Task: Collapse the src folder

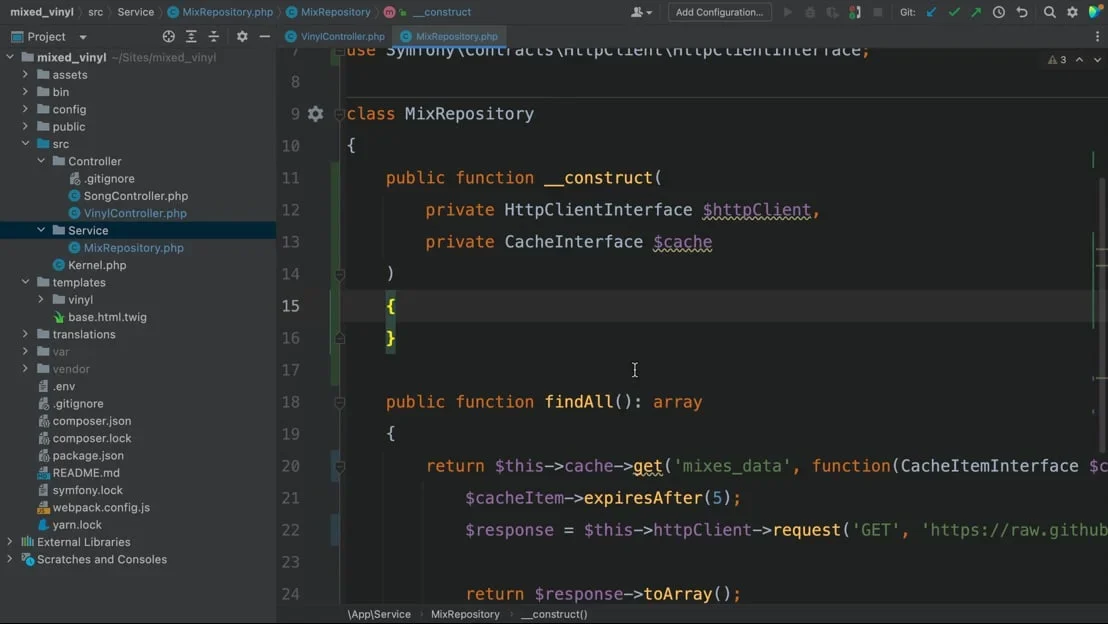Action: pos(25,143)
